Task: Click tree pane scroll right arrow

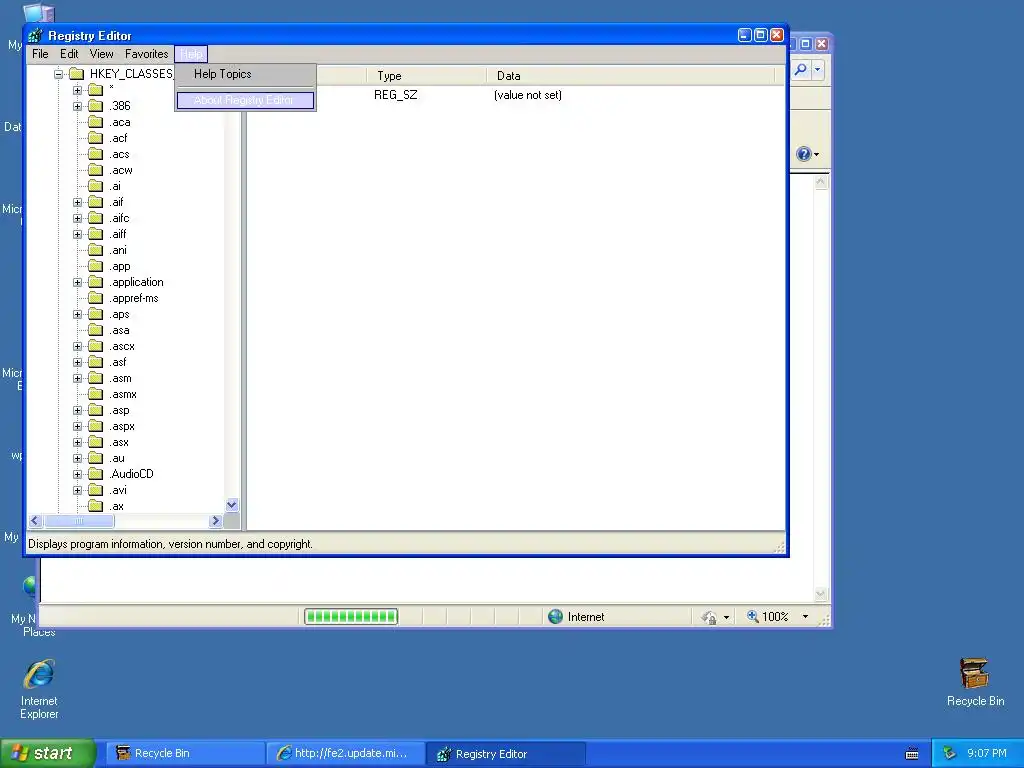Action: [x=216, y=520]
